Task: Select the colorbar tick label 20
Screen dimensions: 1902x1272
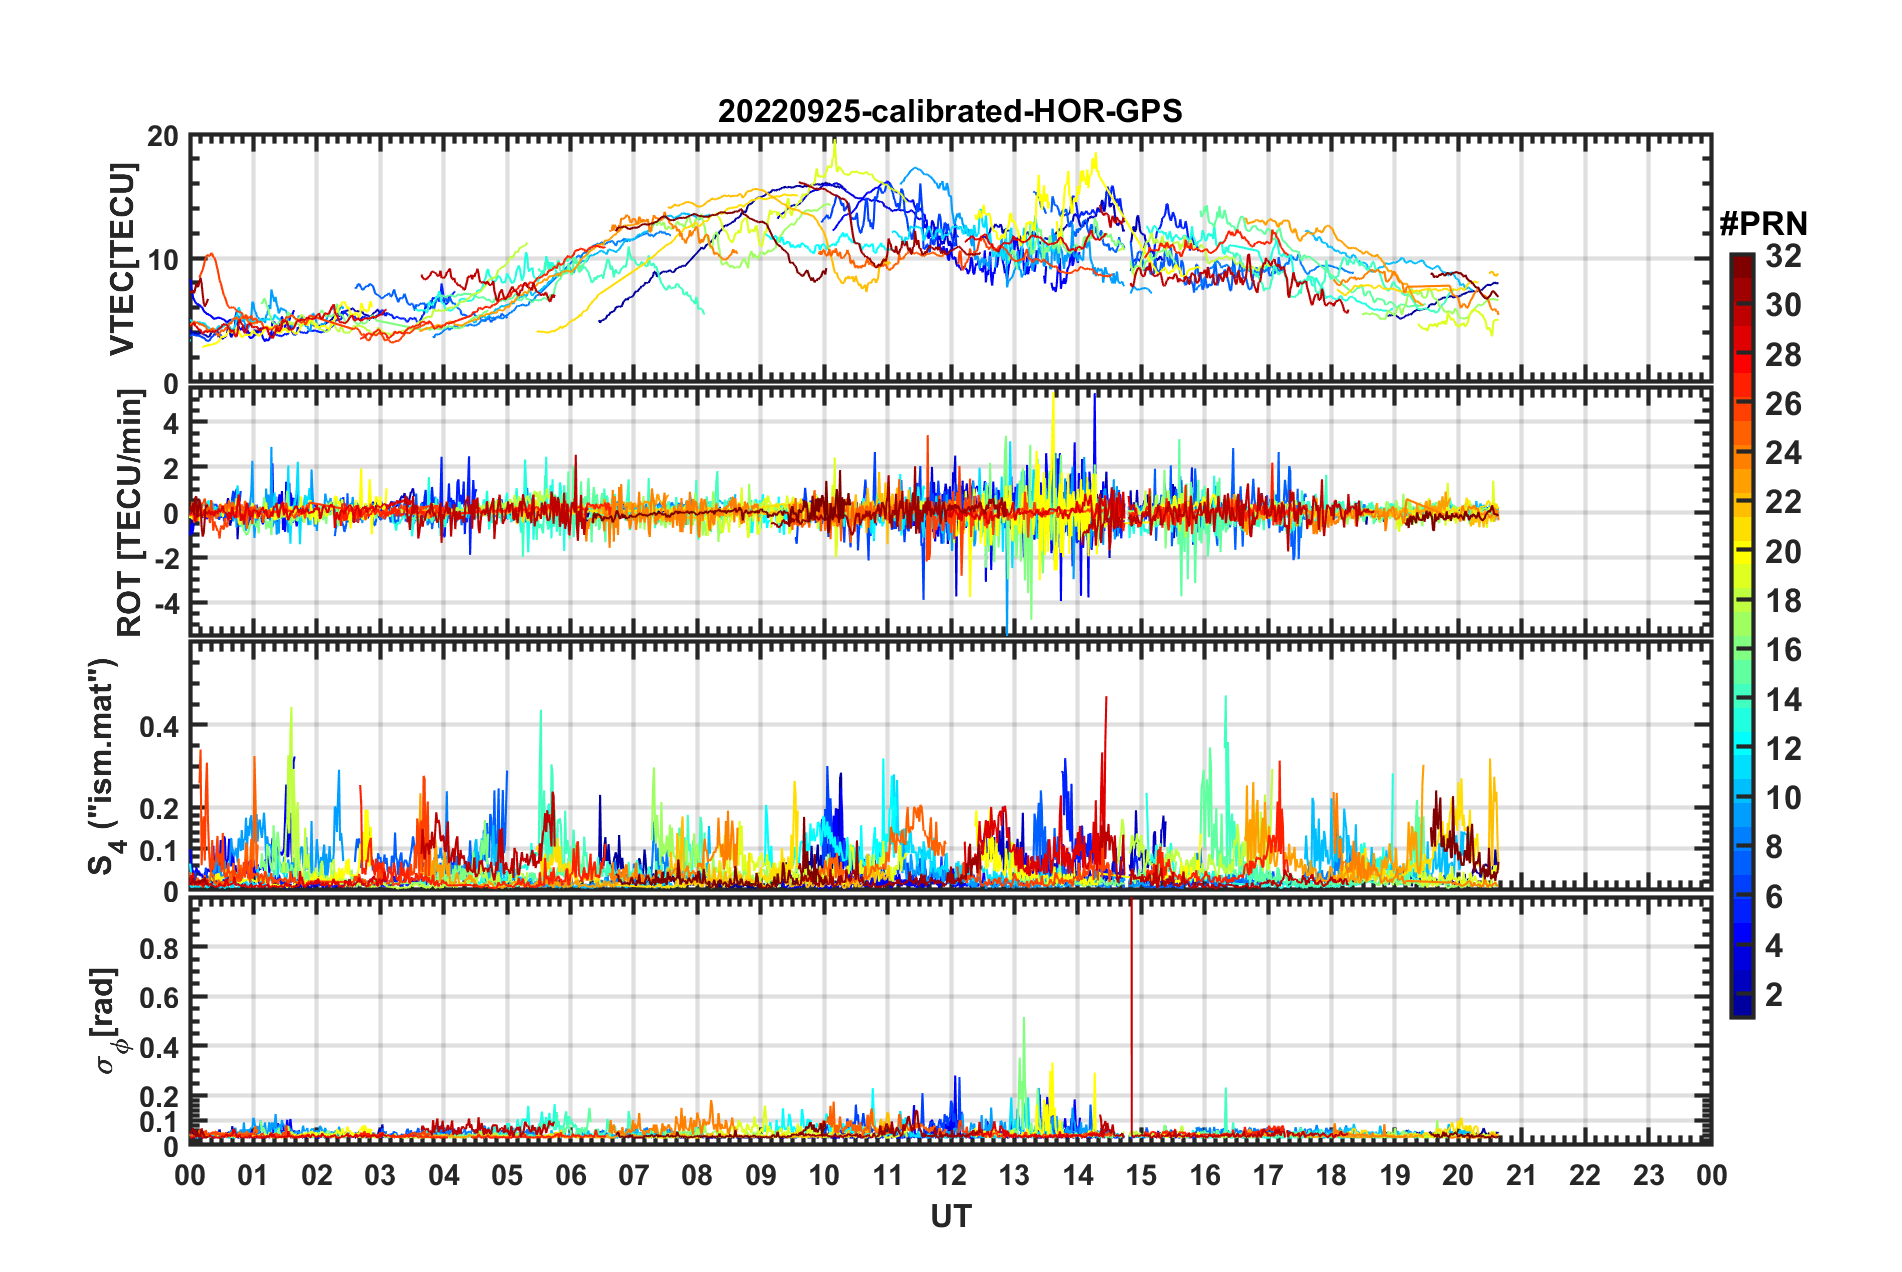Action: coord(1783,552)
